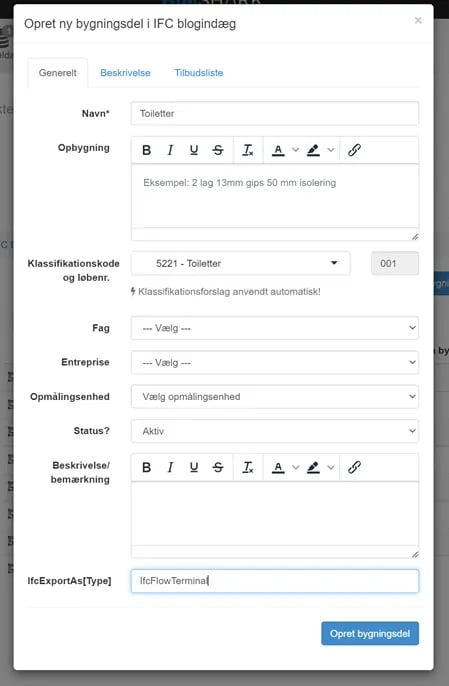
Task: Toggle bold in Beskrivelse/bemærkning editor
Action: pos(147,467)
